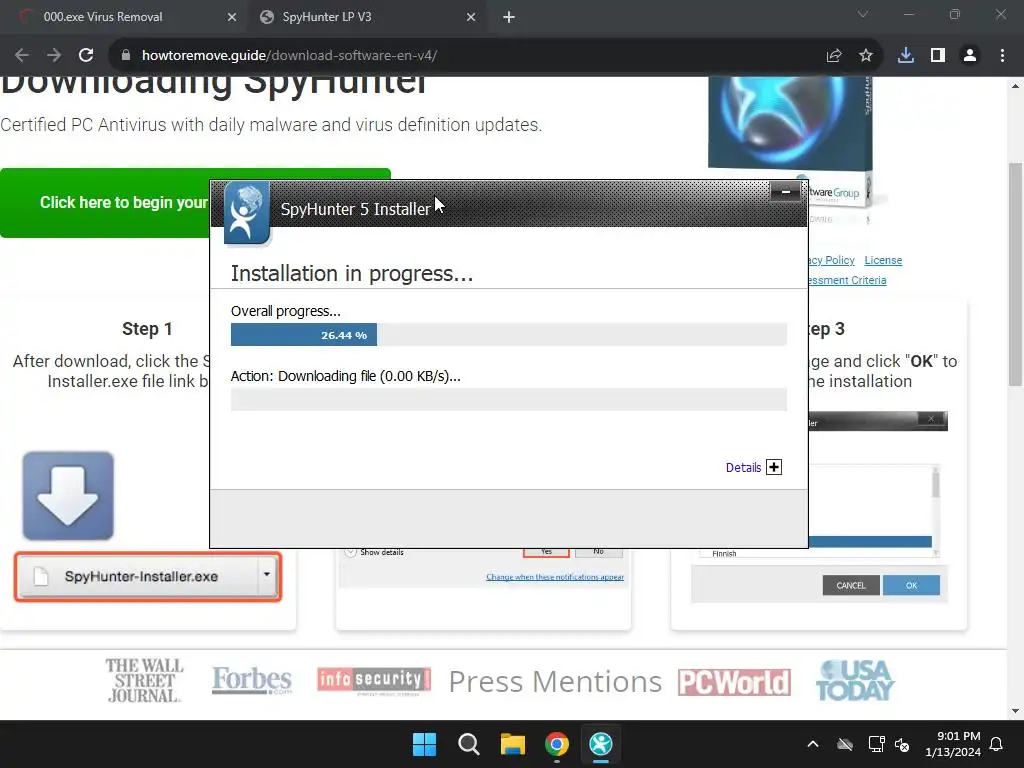1024x768 pixels.
Task: Click the SpyHunter product box image
Action: [x=790, y=124]
